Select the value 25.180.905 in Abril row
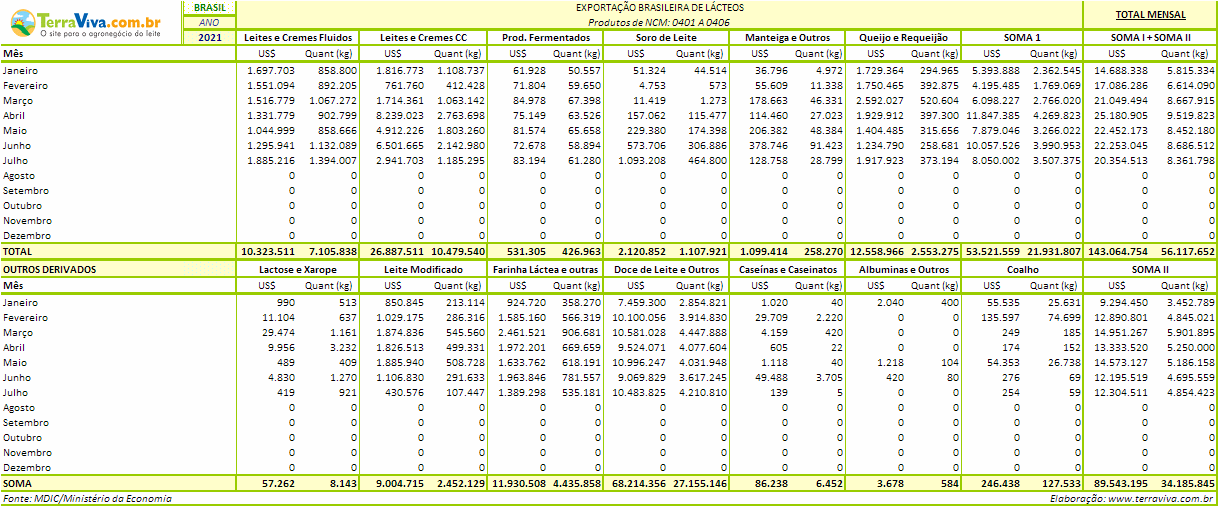This screenshot has width=1218, height=506. (x=1120, y=116)
